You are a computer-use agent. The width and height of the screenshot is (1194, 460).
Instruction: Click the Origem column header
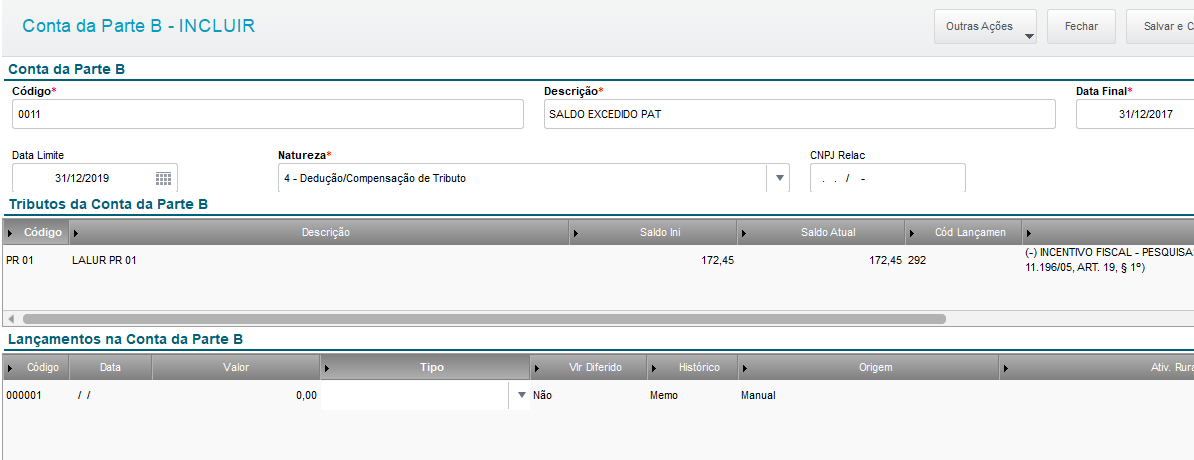click(869, 367)
